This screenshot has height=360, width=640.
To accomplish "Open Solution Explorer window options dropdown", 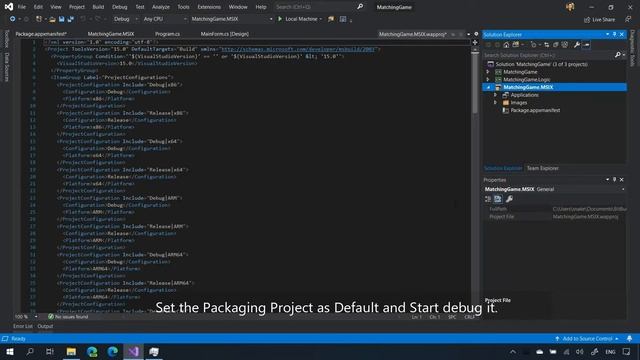I will 607,34.
